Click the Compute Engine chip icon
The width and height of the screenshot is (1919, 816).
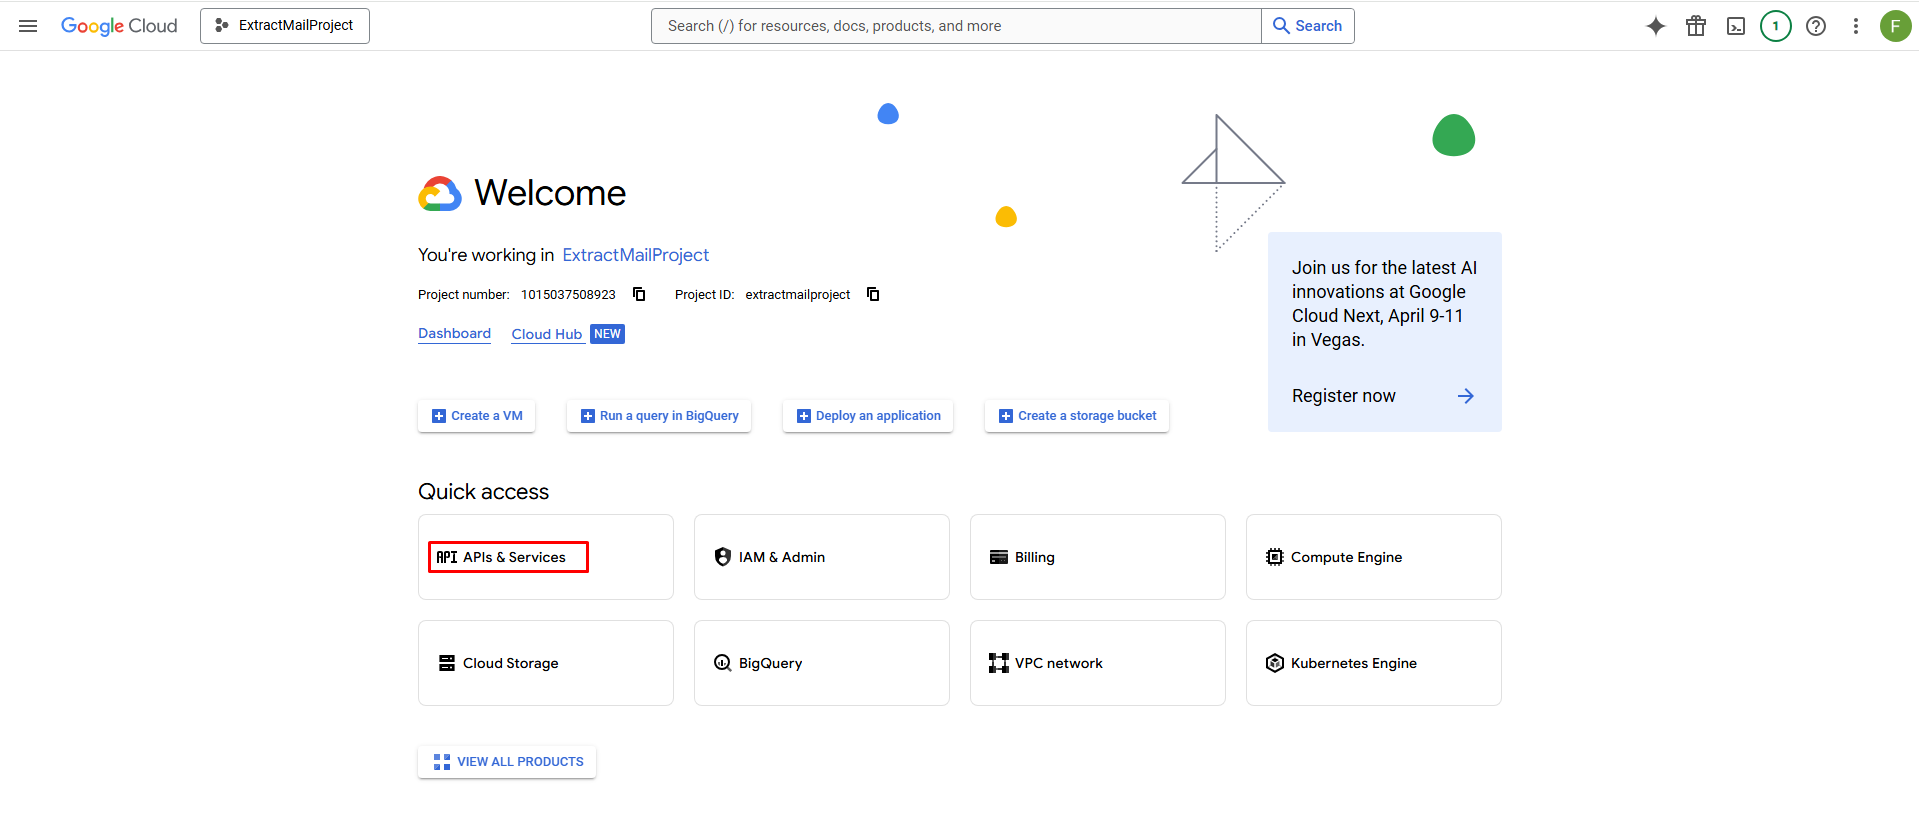[x=1275, y=557]
